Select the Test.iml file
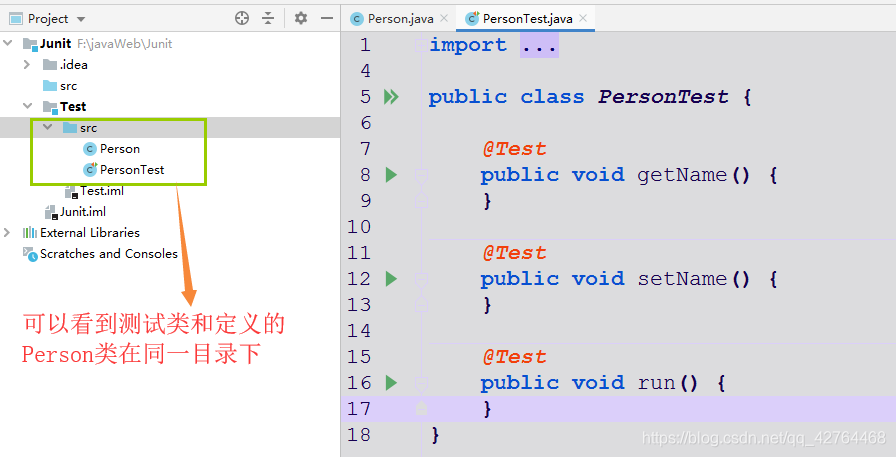 click(102, 191)
